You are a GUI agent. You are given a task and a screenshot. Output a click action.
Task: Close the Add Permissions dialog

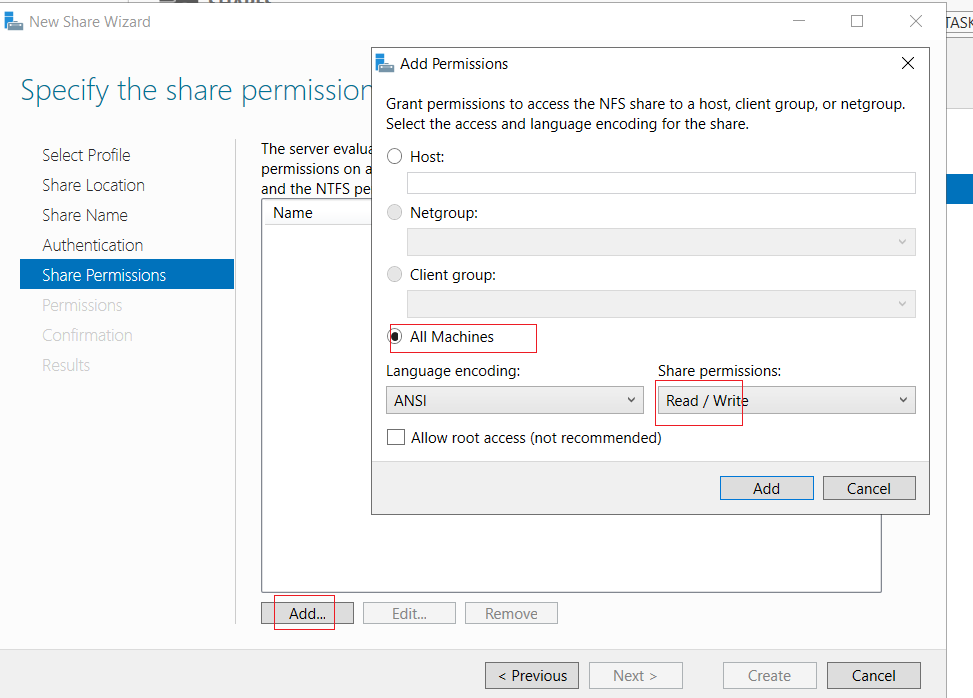pos(908,63)
